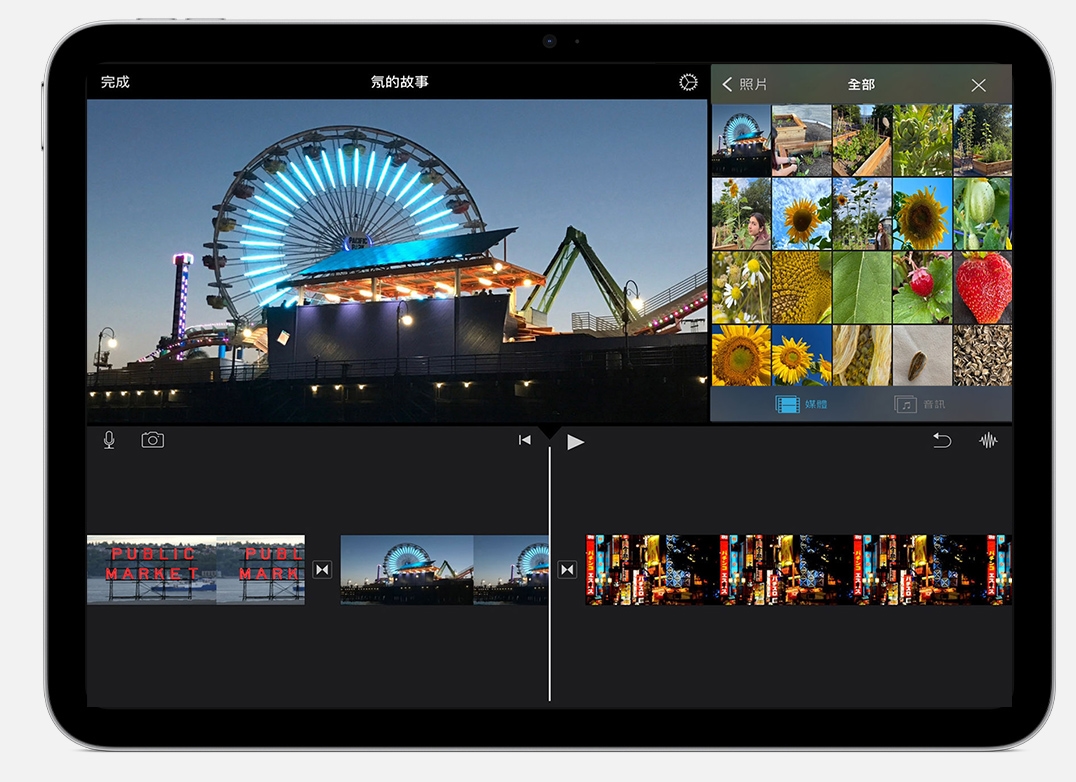Tap the microphone voiceover record icon
Screen dimensions: 1076x782
click(x=109, y=440)
